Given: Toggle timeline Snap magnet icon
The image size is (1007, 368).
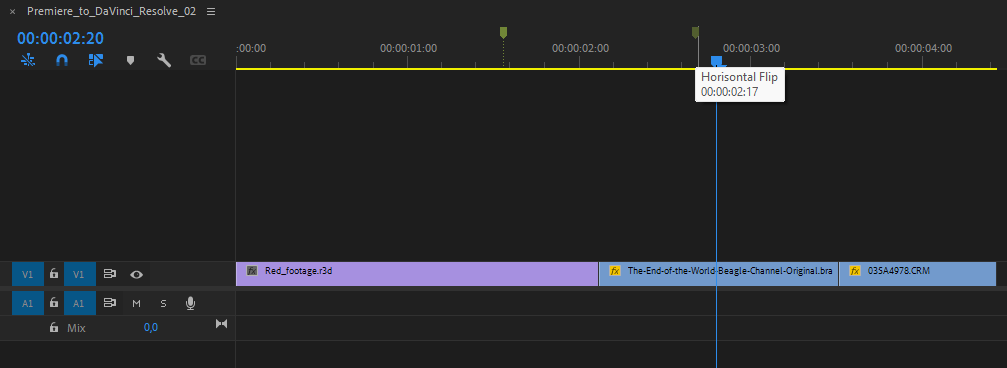Looking at the screenshot, I should pos(62,60).
